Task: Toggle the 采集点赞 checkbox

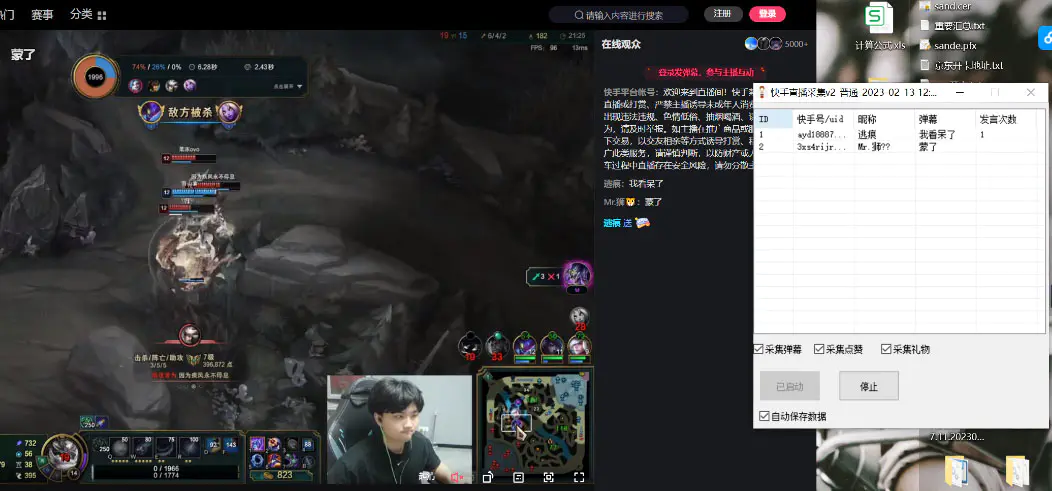Action: pos(819,349)
